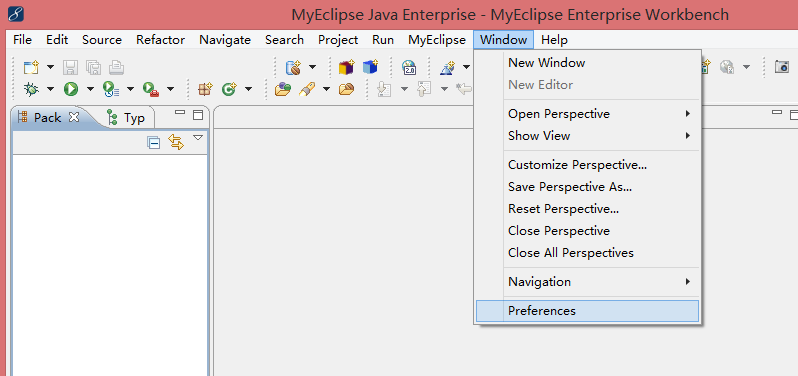Expand the Open Perspective submenu

click(588, 114)
